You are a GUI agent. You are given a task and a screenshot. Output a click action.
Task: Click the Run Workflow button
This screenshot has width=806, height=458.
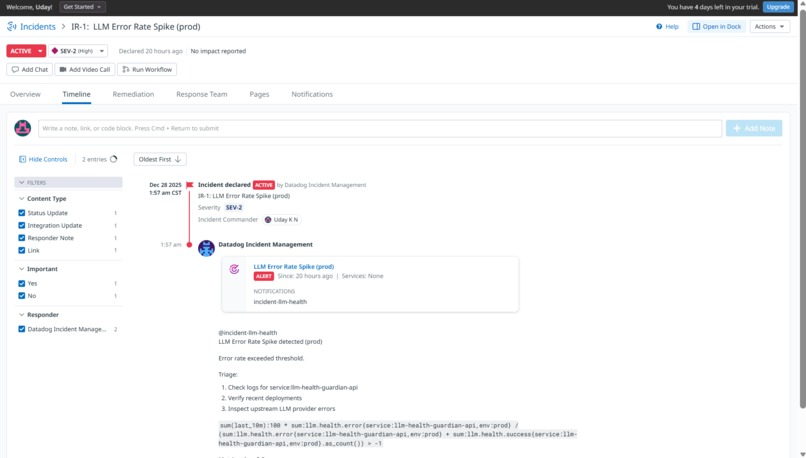(147, 69)
